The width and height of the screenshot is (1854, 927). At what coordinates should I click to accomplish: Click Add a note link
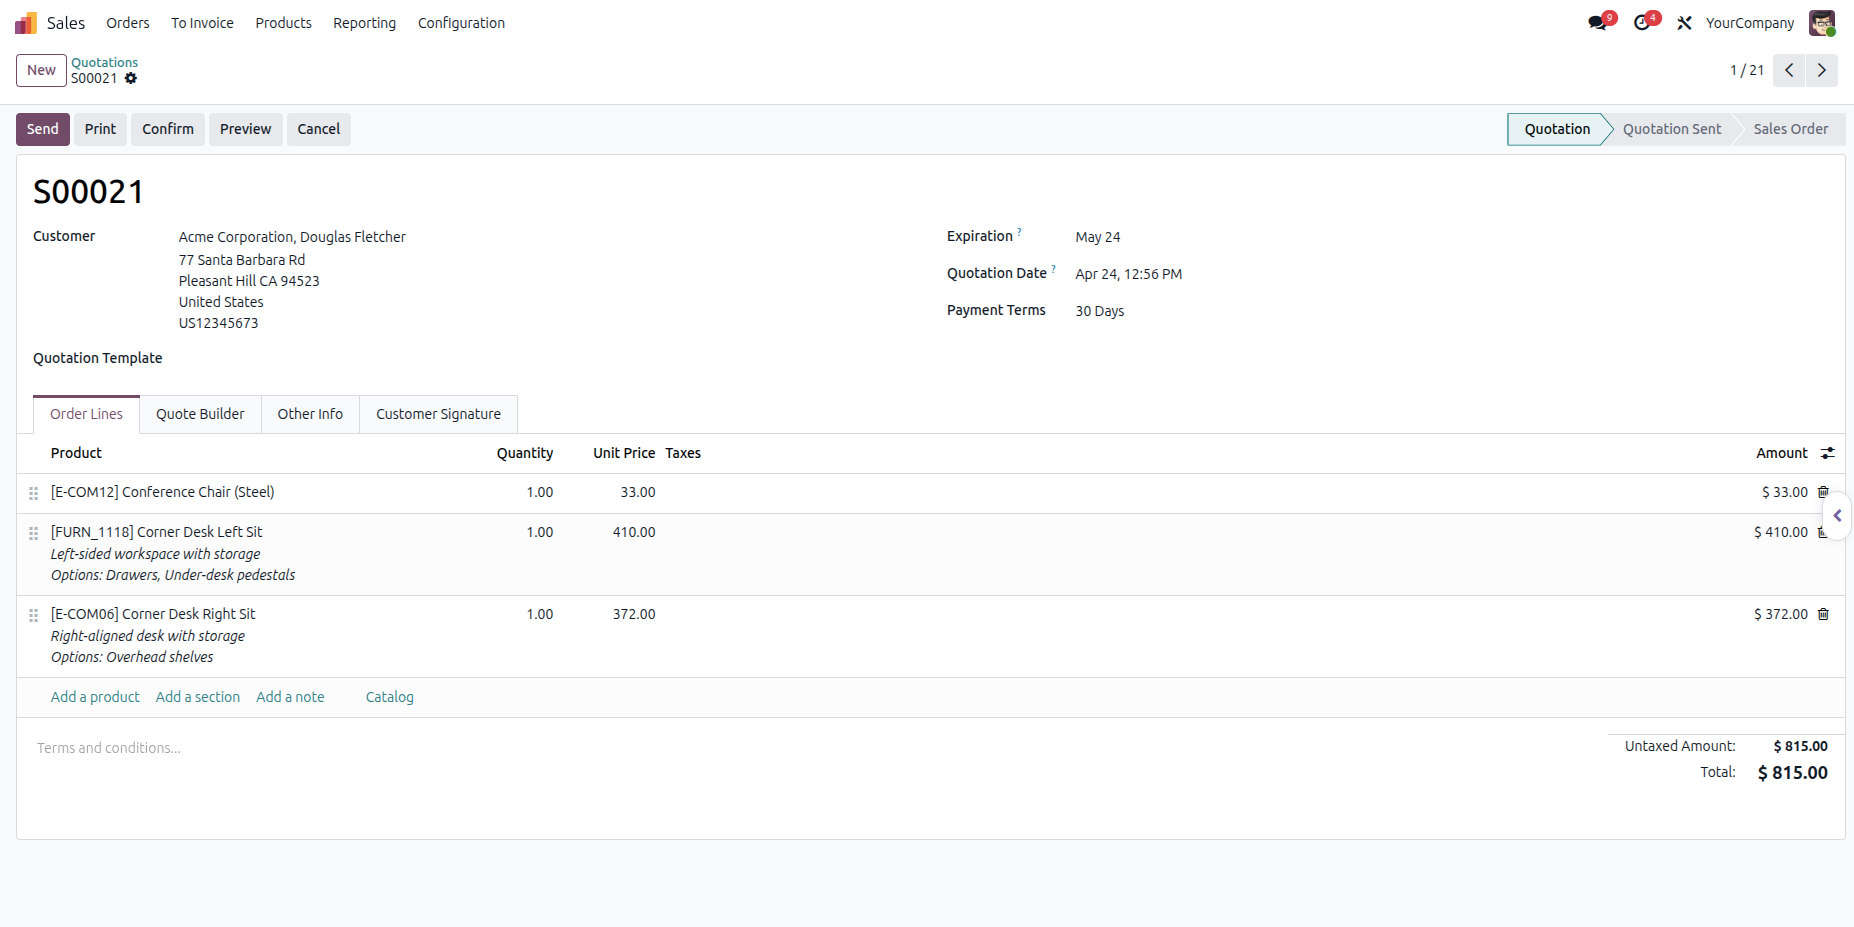[x=290, y=697]
